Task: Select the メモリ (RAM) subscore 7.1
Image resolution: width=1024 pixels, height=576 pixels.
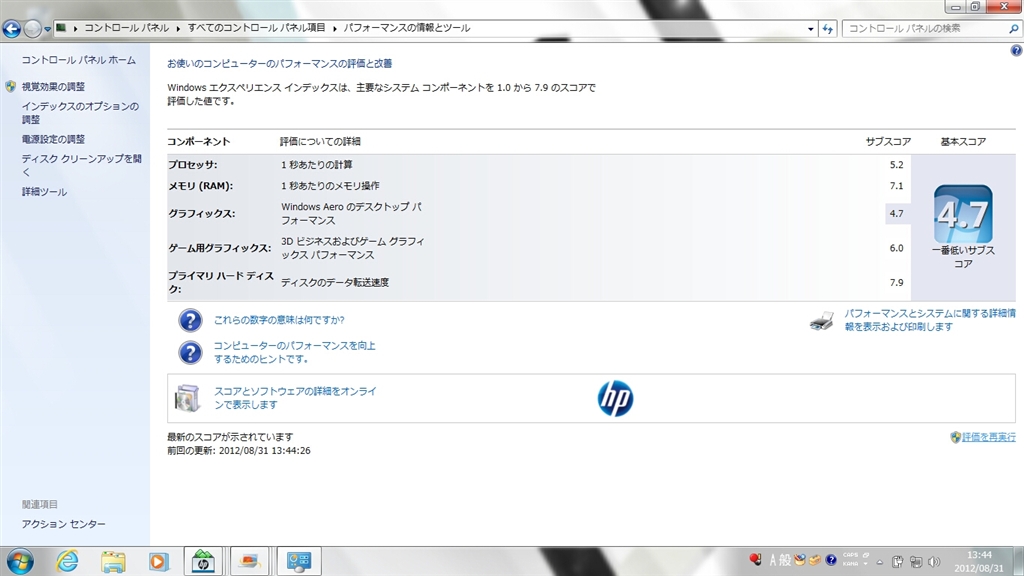Action: pyautogui.click(x=896, y=186)
